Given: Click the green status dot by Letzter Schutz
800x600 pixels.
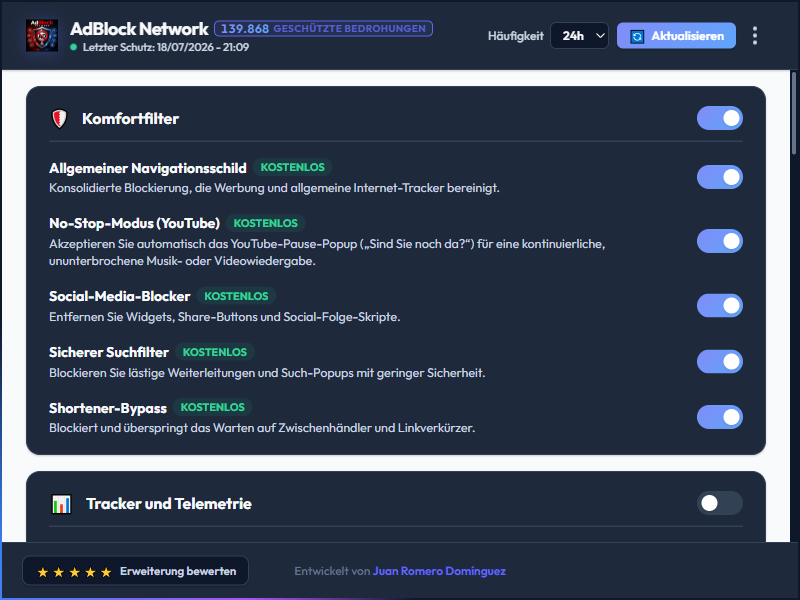Looking at the screenshot, I should click(x=73, y=47).
